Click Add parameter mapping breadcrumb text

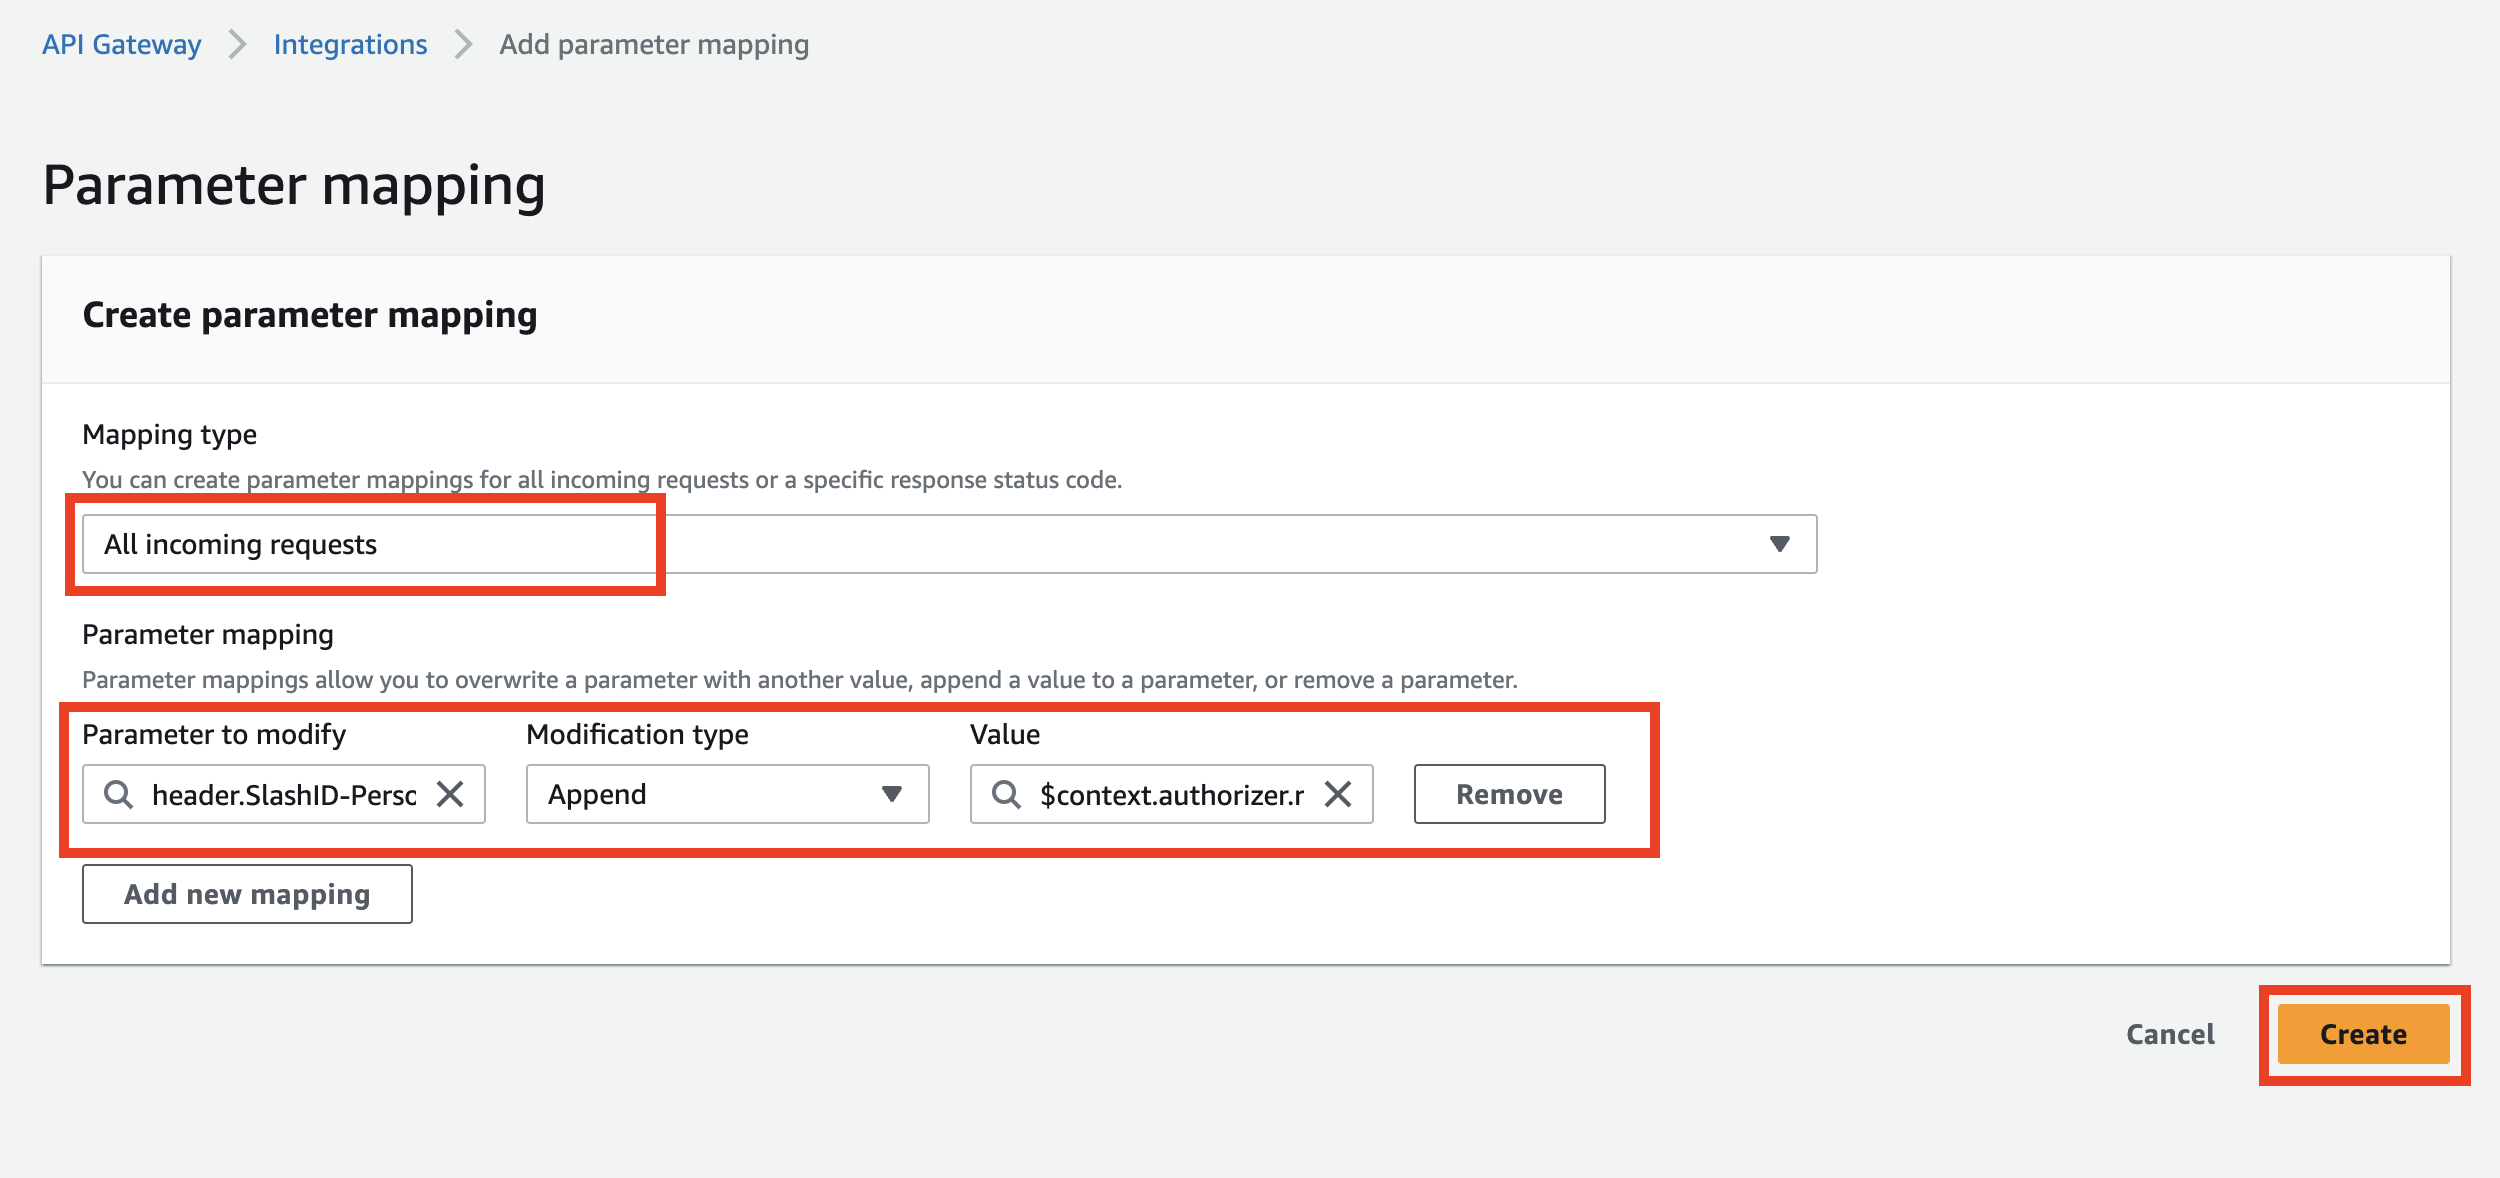click(x=654, y=45)
